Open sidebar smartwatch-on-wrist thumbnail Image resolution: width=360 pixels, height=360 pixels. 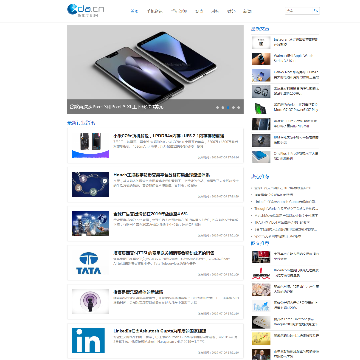click(x=261, y=59)
